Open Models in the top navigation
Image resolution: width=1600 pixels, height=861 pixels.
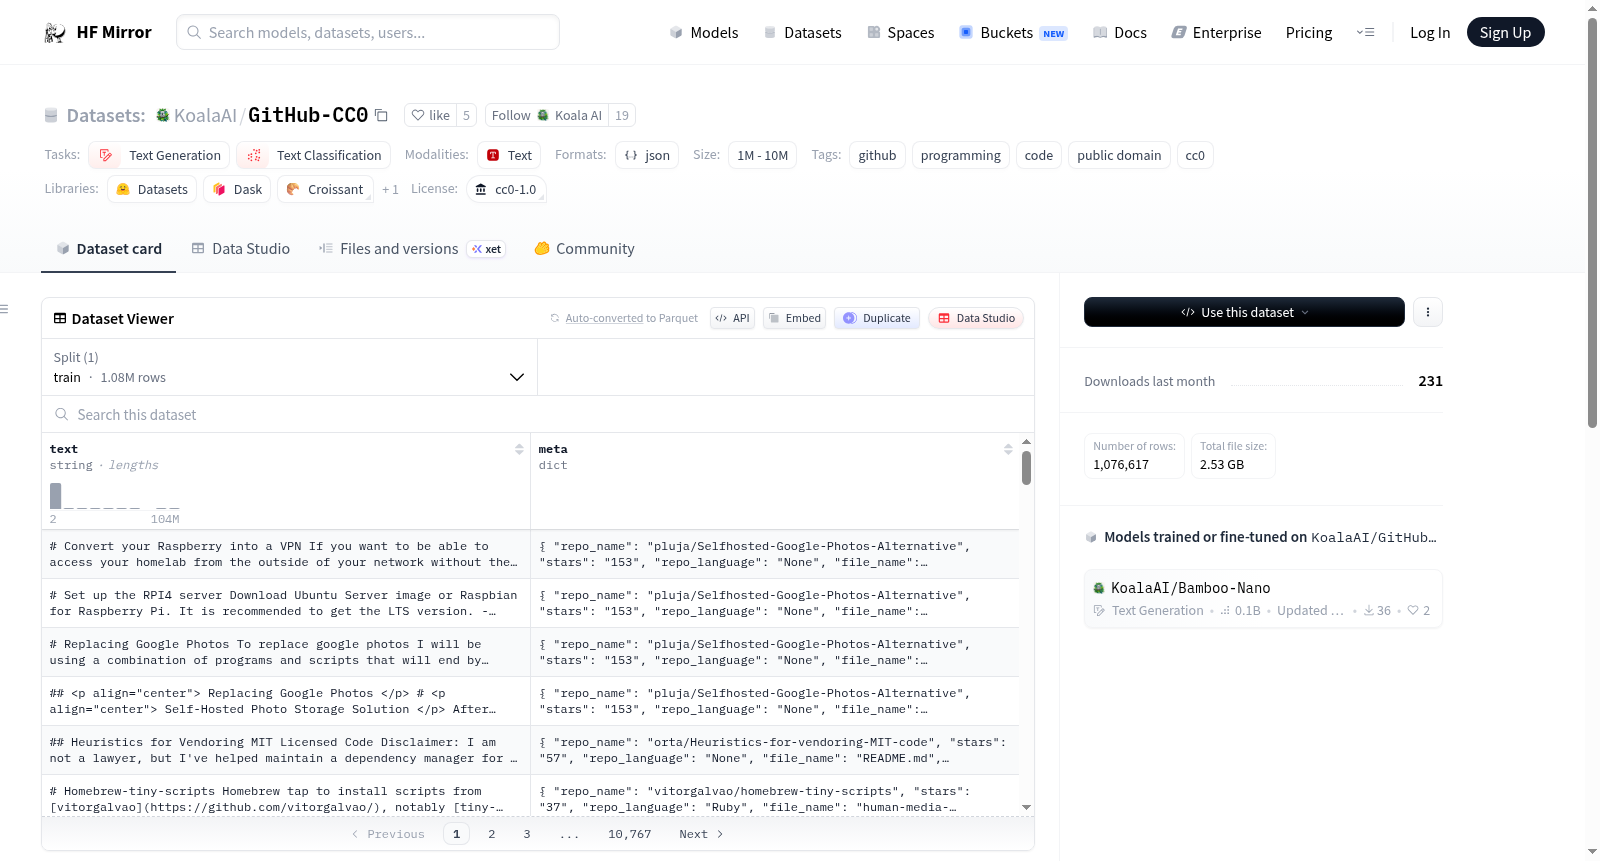tap(704, 33)
